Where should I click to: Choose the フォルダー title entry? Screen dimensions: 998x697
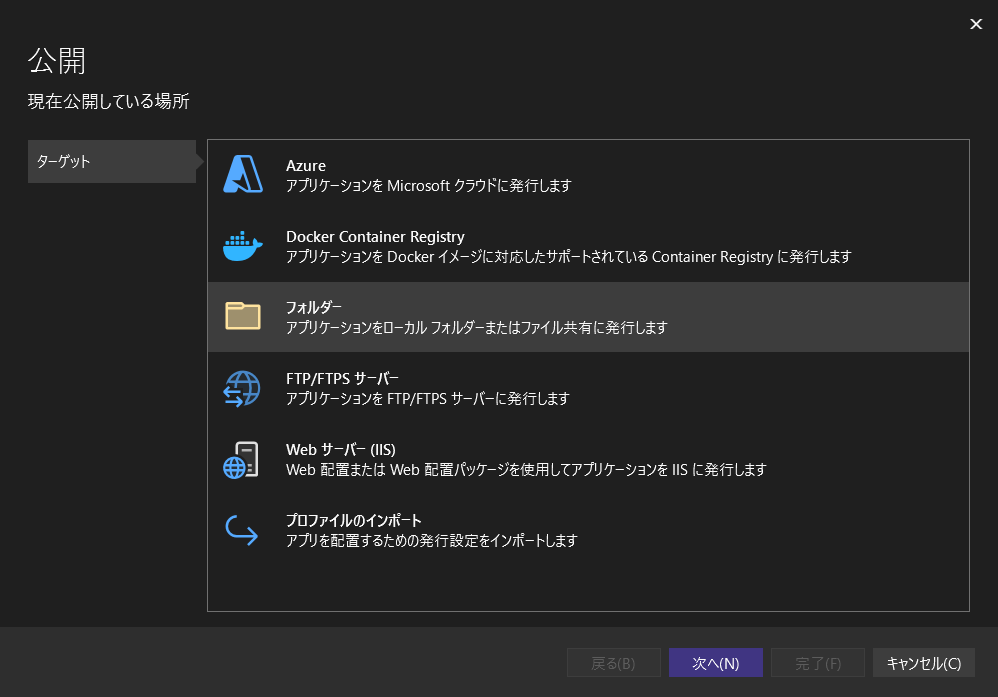tap(314, 307)
